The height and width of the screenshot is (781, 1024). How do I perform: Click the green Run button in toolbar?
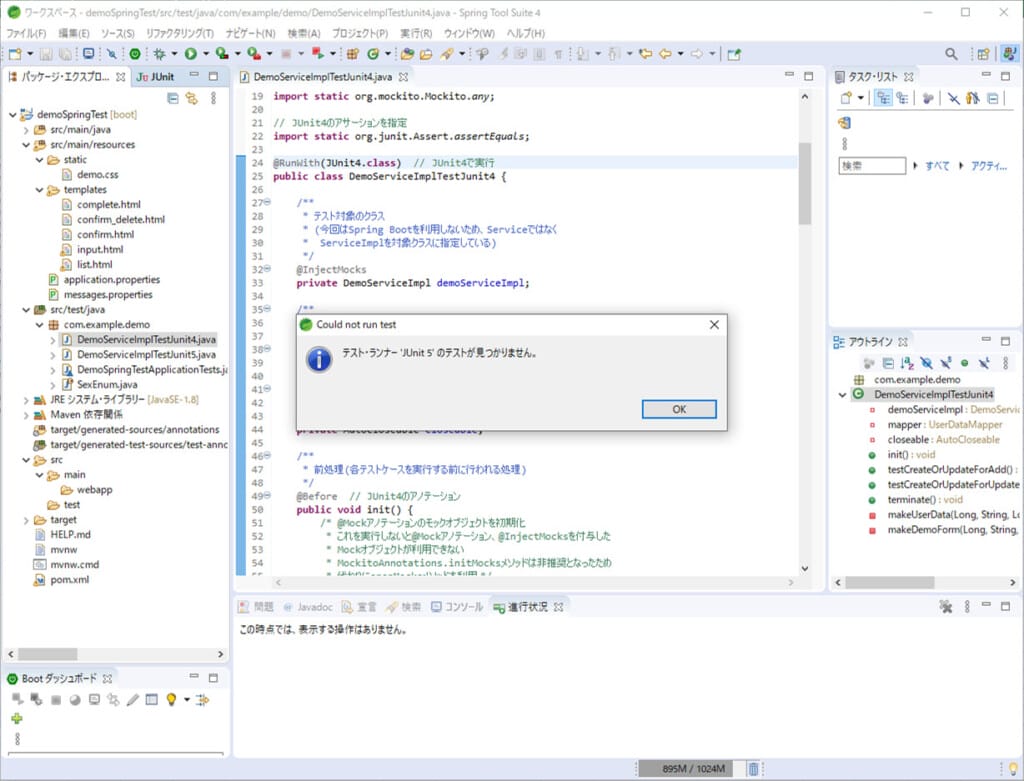pos(191,54)
